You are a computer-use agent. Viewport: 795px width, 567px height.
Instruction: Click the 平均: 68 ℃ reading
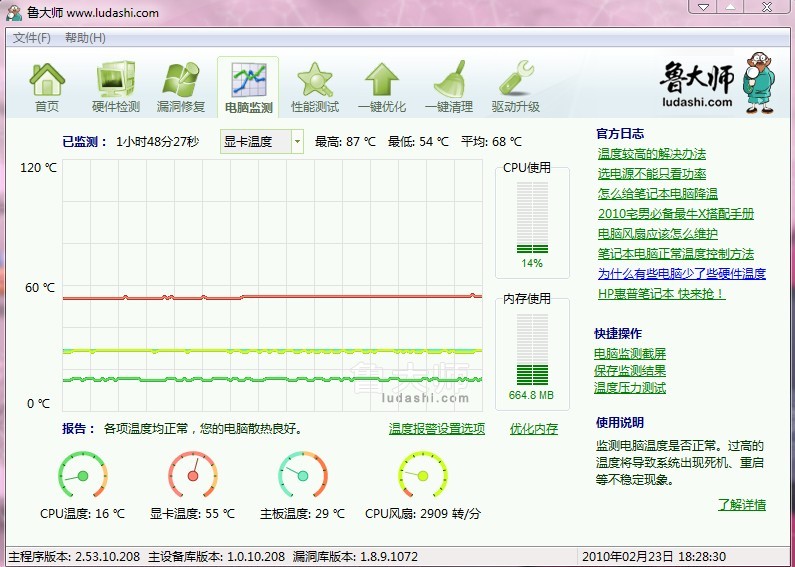[491, 141]
